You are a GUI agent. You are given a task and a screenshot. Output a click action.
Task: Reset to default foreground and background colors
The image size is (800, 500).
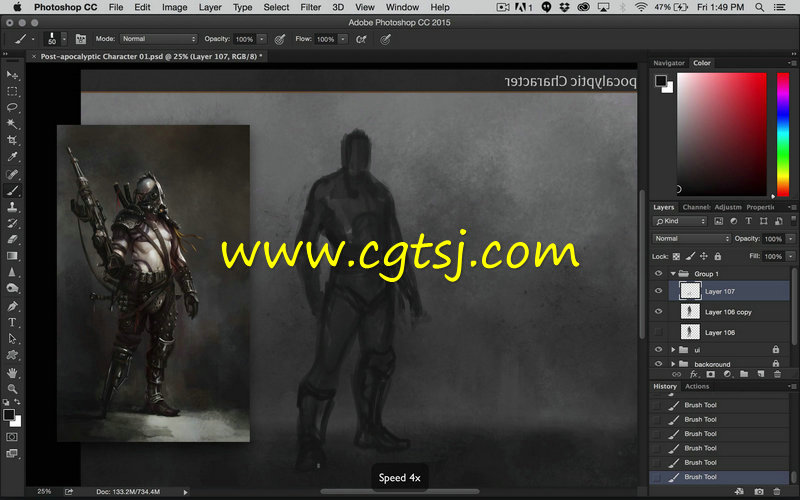6,402
